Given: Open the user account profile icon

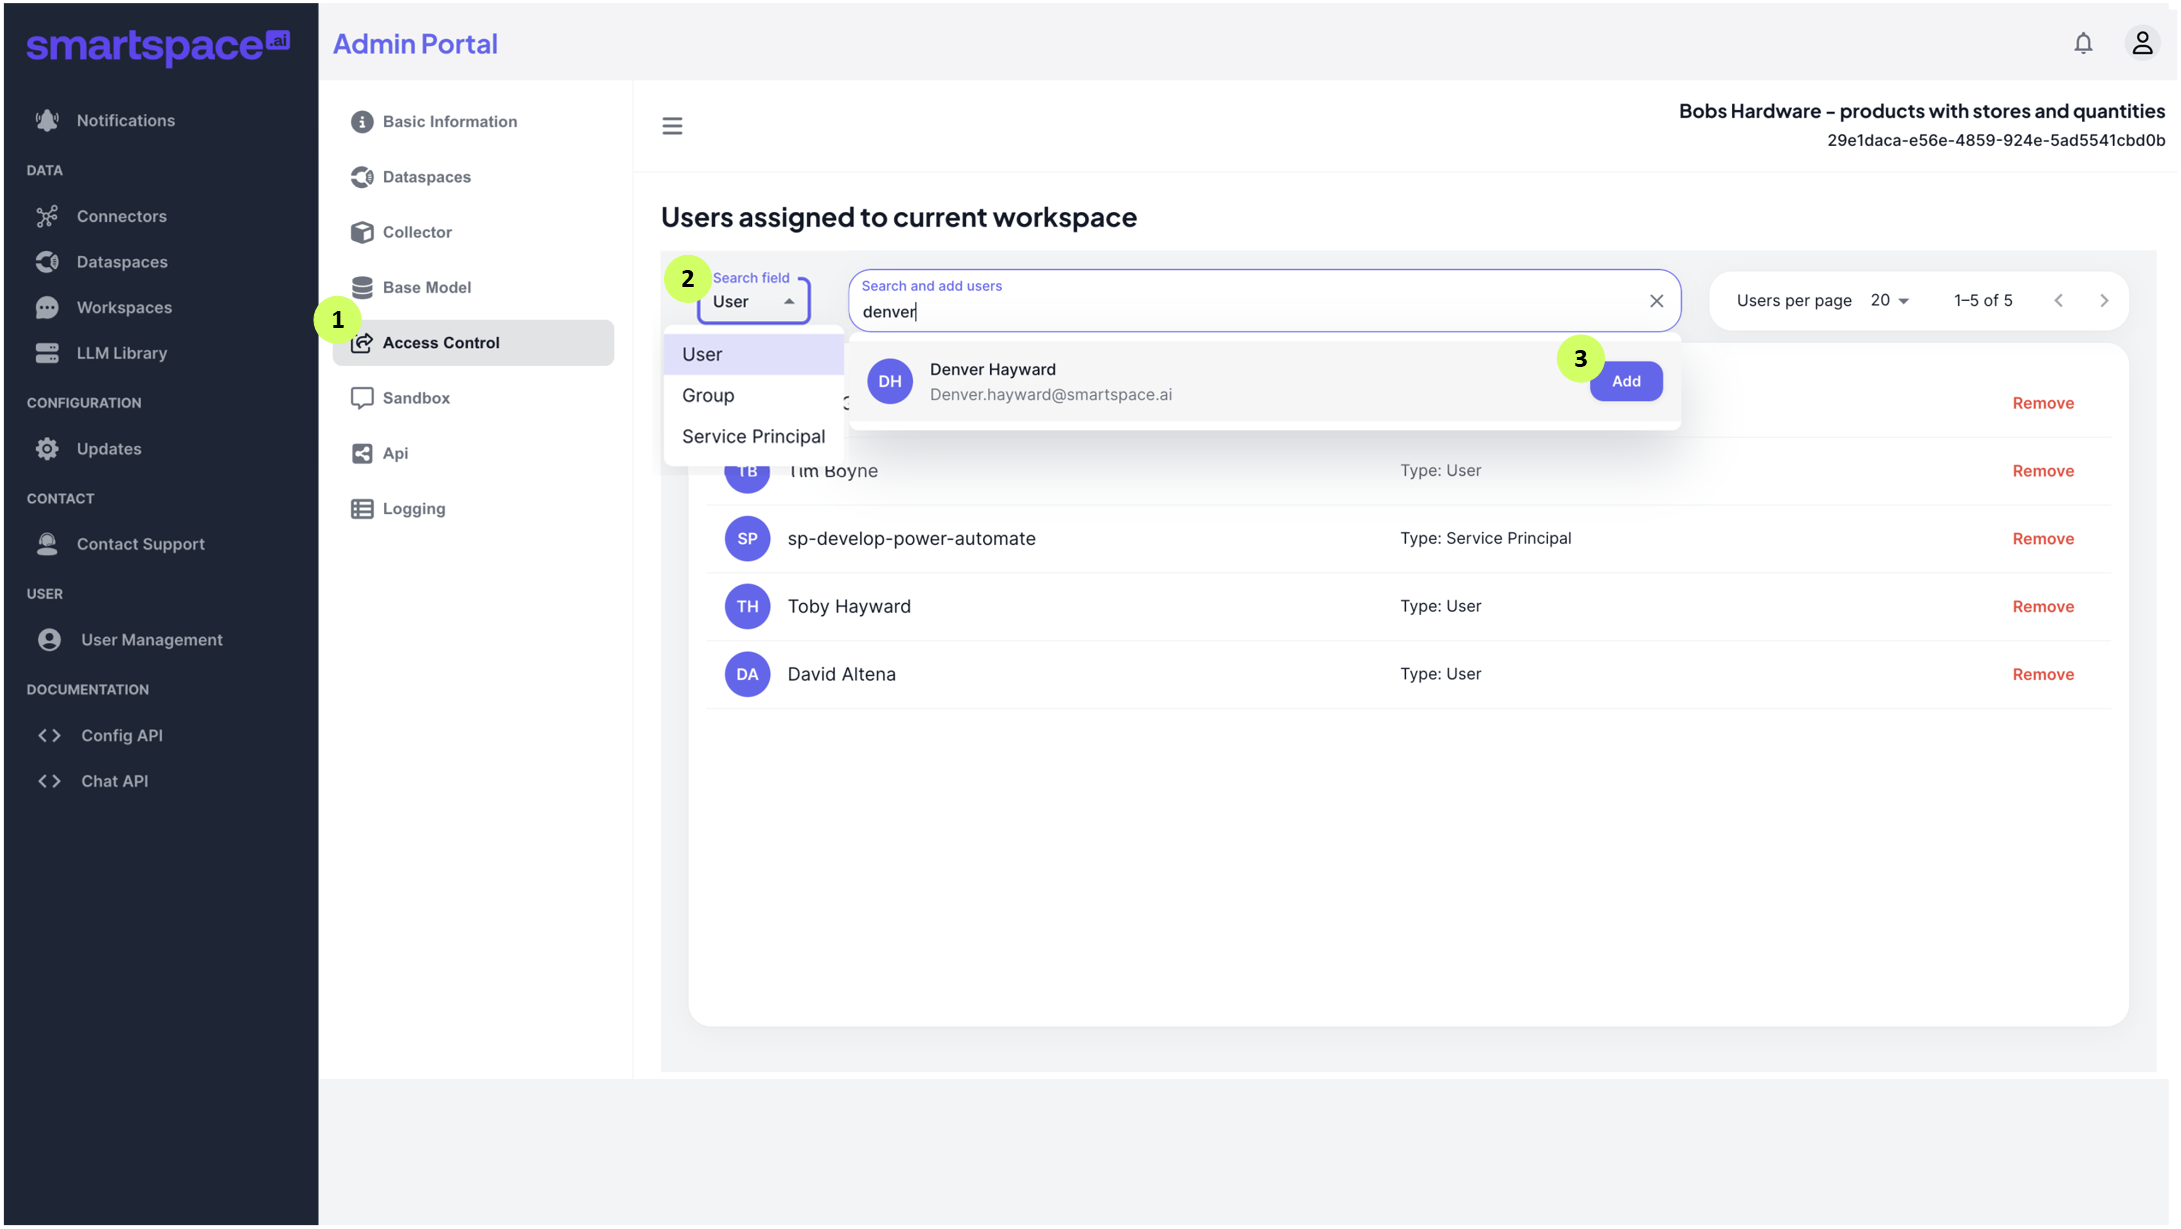Looking at the screenshot, I should pos(2141,43).
